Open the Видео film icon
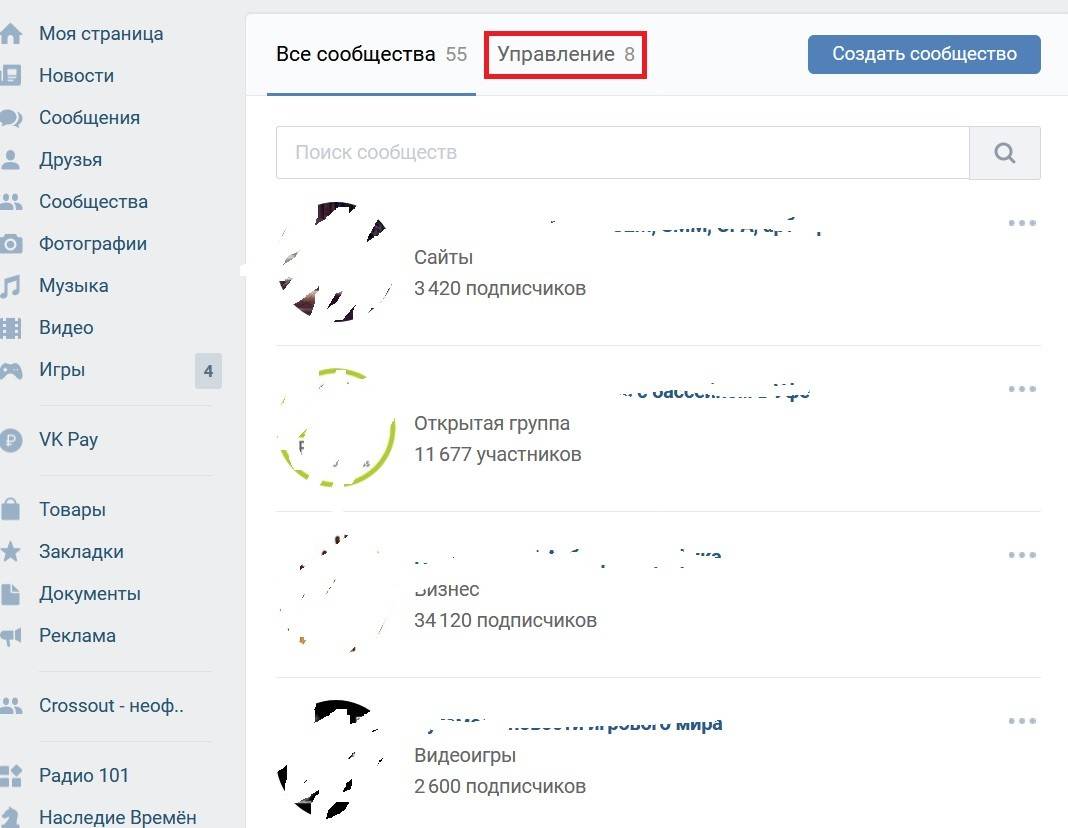 (10, 328)
